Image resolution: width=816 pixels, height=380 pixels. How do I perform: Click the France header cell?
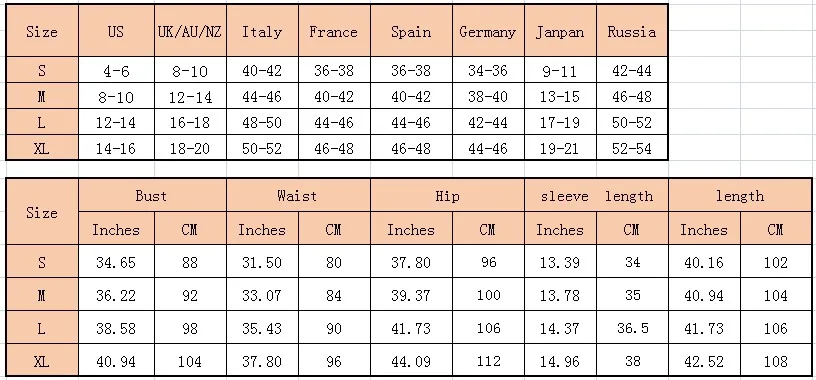334,31
